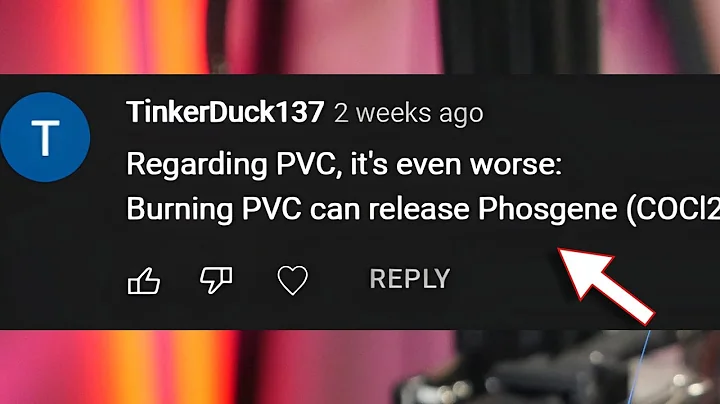This screenshot has width=720, height=404.
Task: Click the line 'Regarding PVC, it's even worse:'
Action: 344,164
